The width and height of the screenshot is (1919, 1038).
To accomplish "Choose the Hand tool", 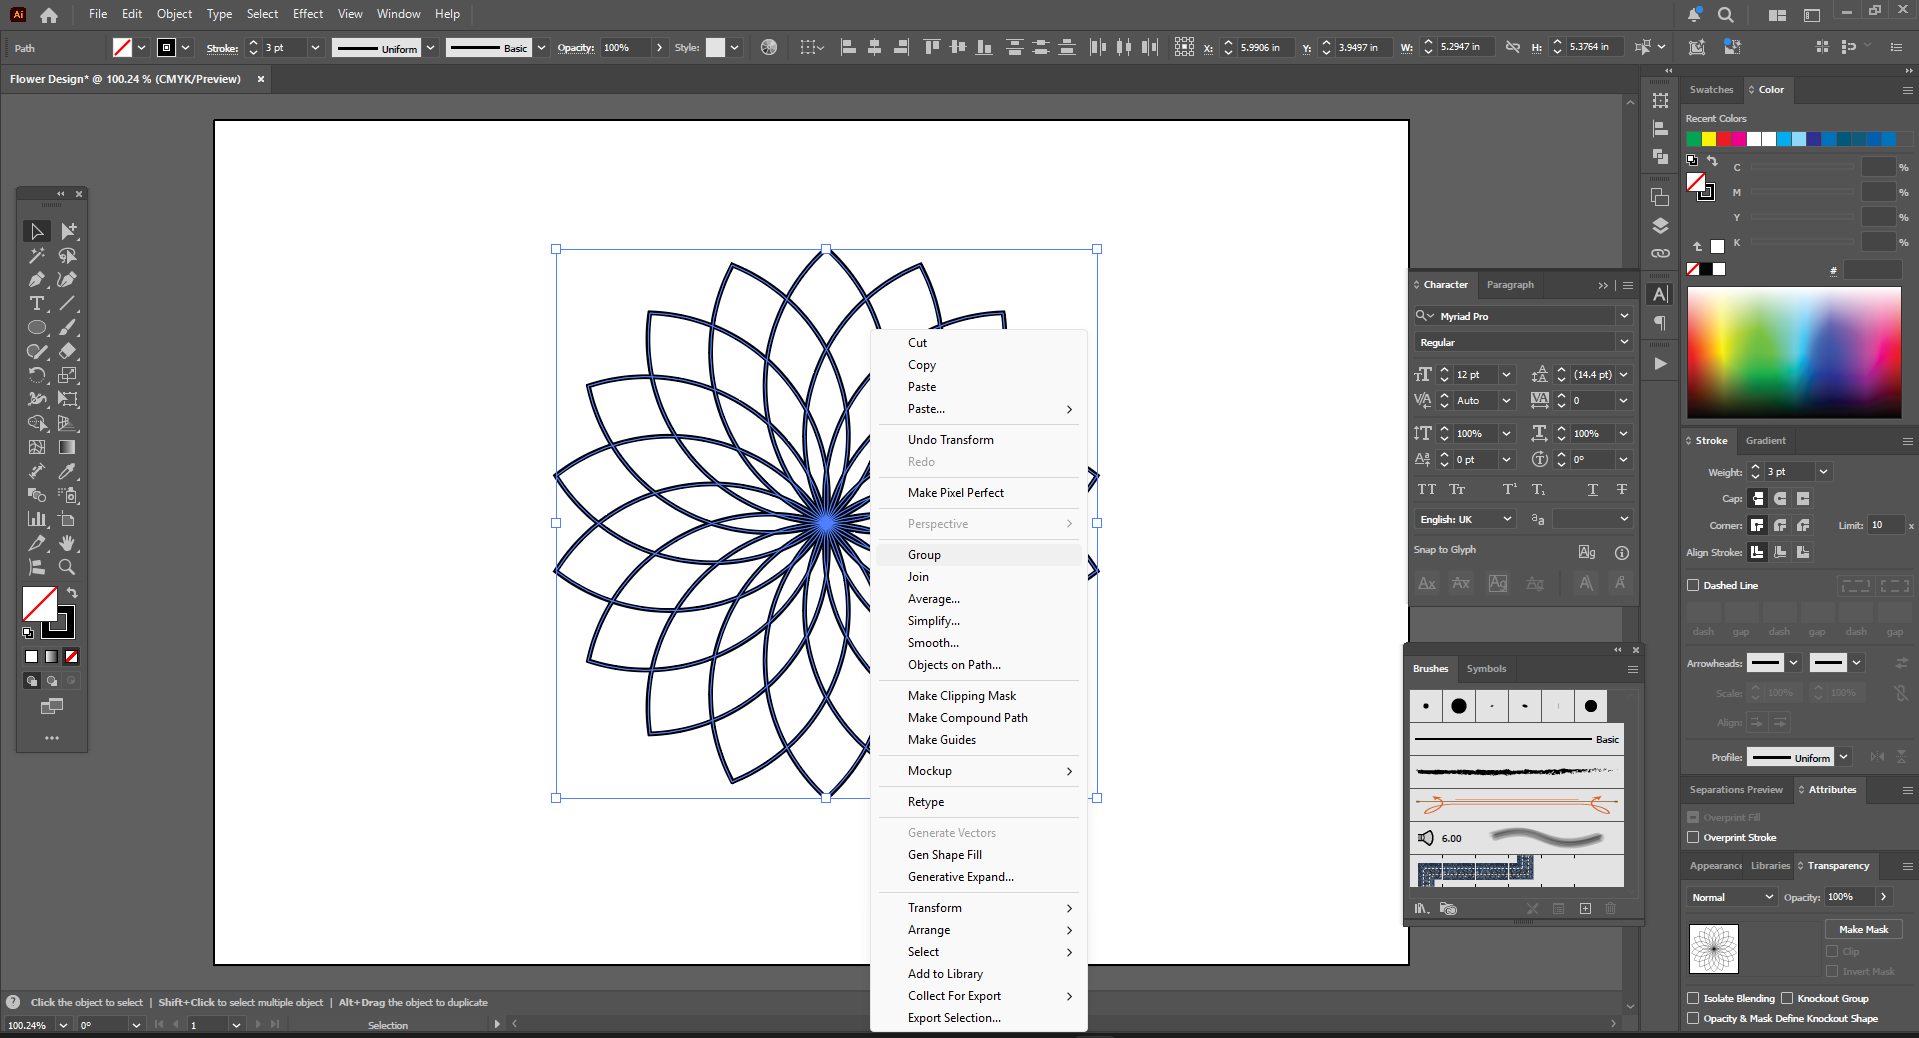I will [x=67, y=543].
